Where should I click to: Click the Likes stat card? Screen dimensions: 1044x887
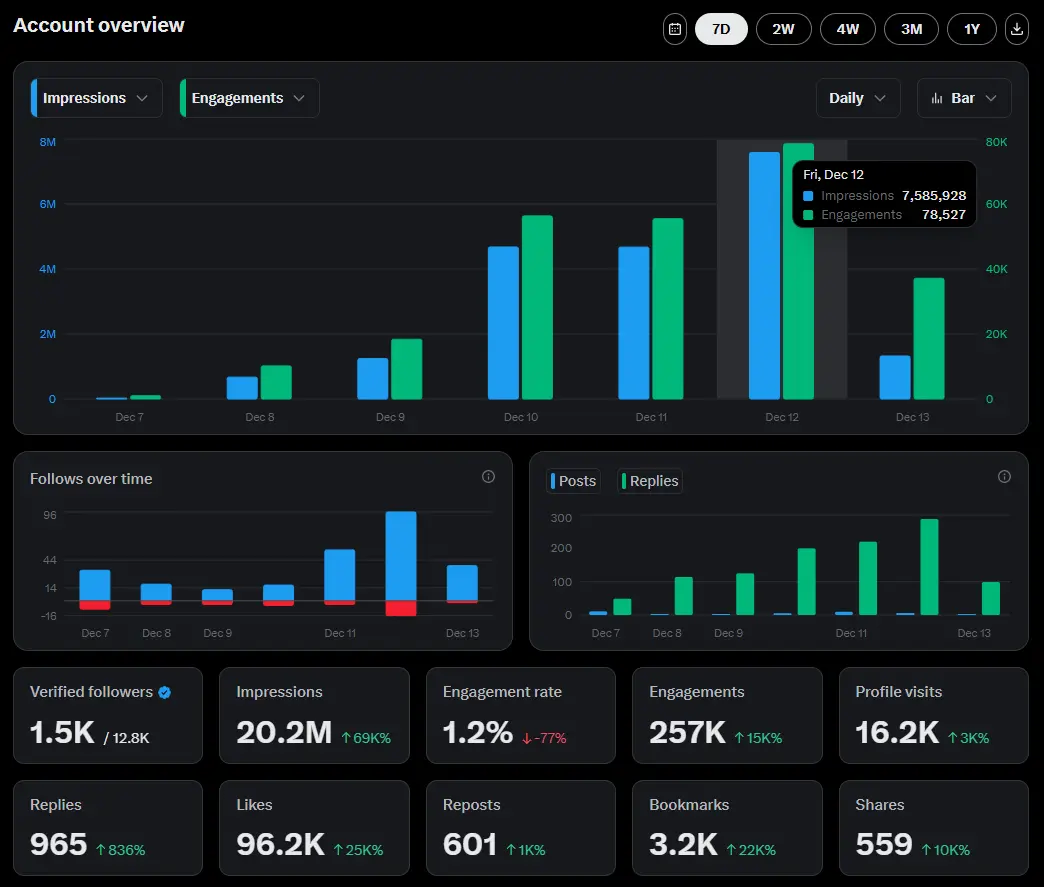coord(314,827)
